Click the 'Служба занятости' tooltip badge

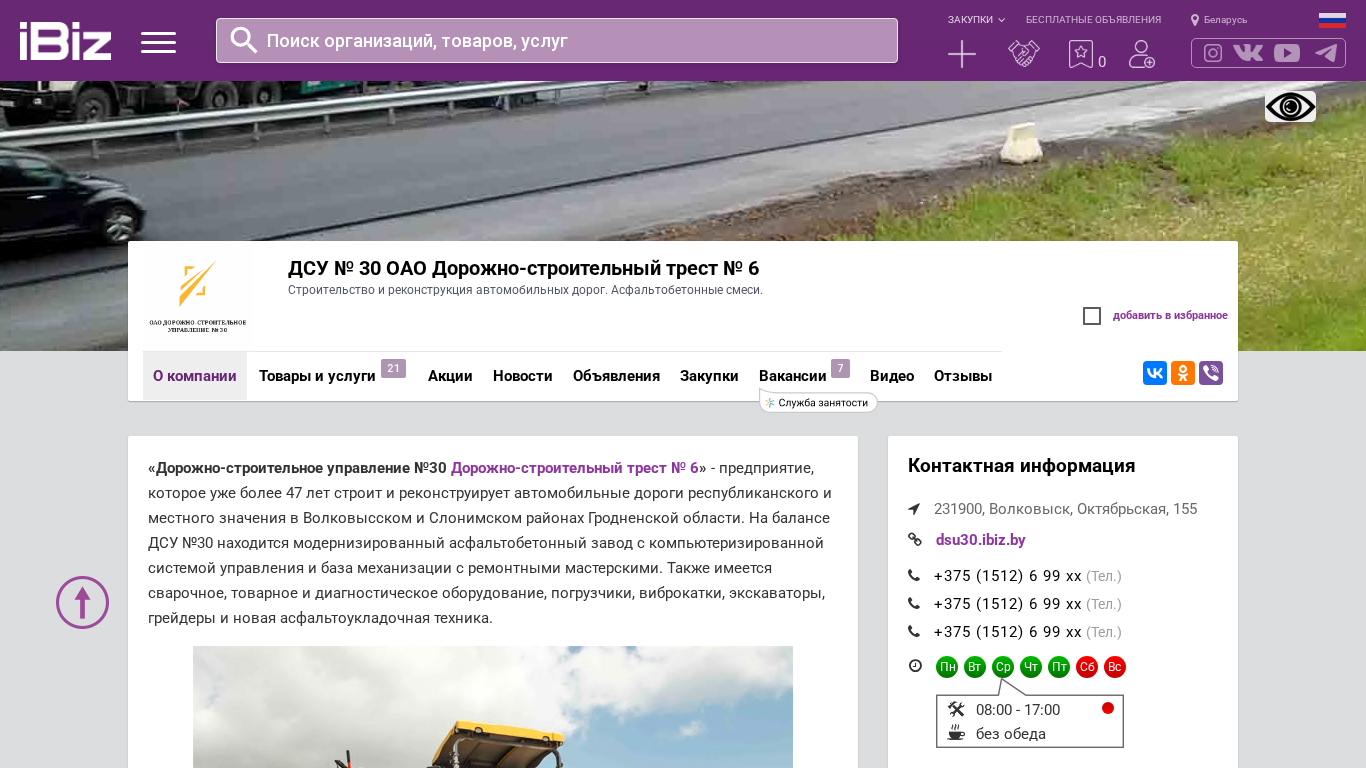pos(818,402)
